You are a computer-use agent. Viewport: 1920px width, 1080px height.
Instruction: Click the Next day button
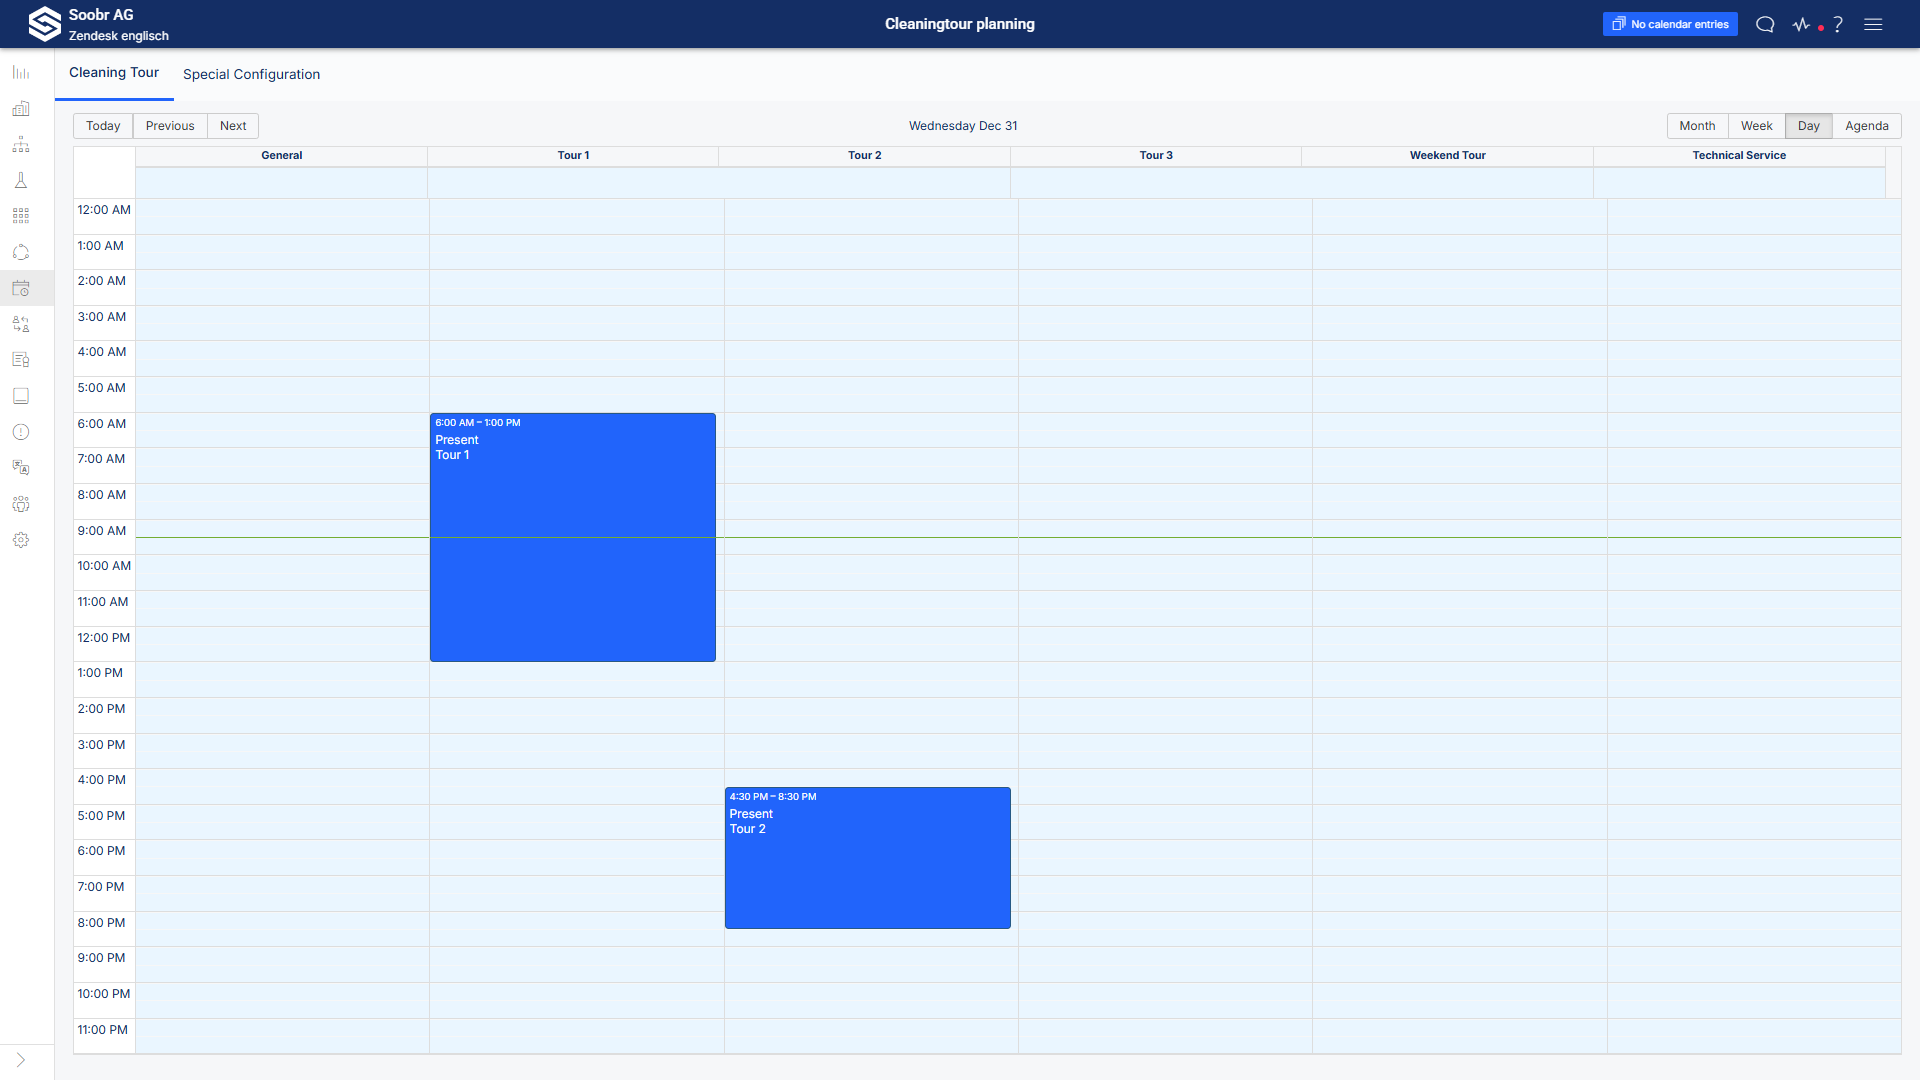pos(233,126)
